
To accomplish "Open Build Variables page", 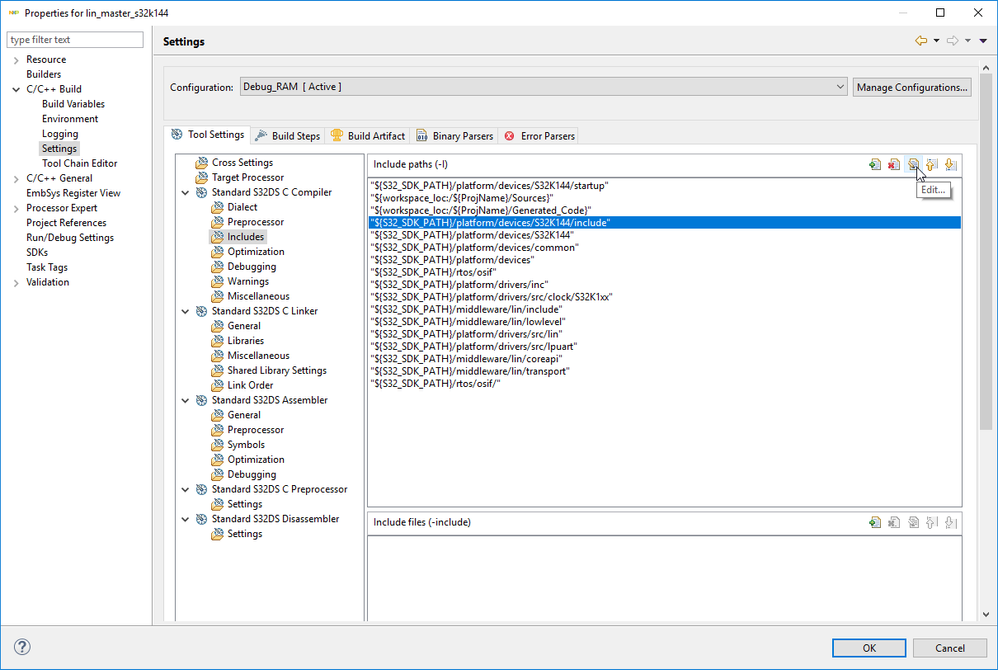I will 73,104.
